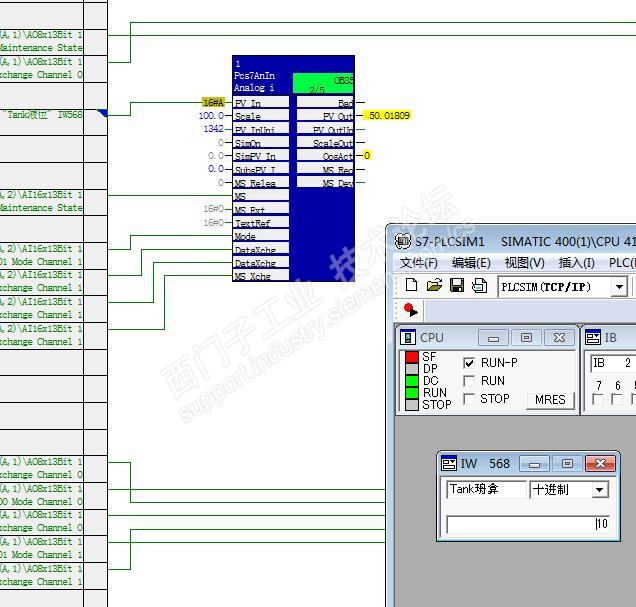Open the 插入(I) menu

[x=576, y=263]
